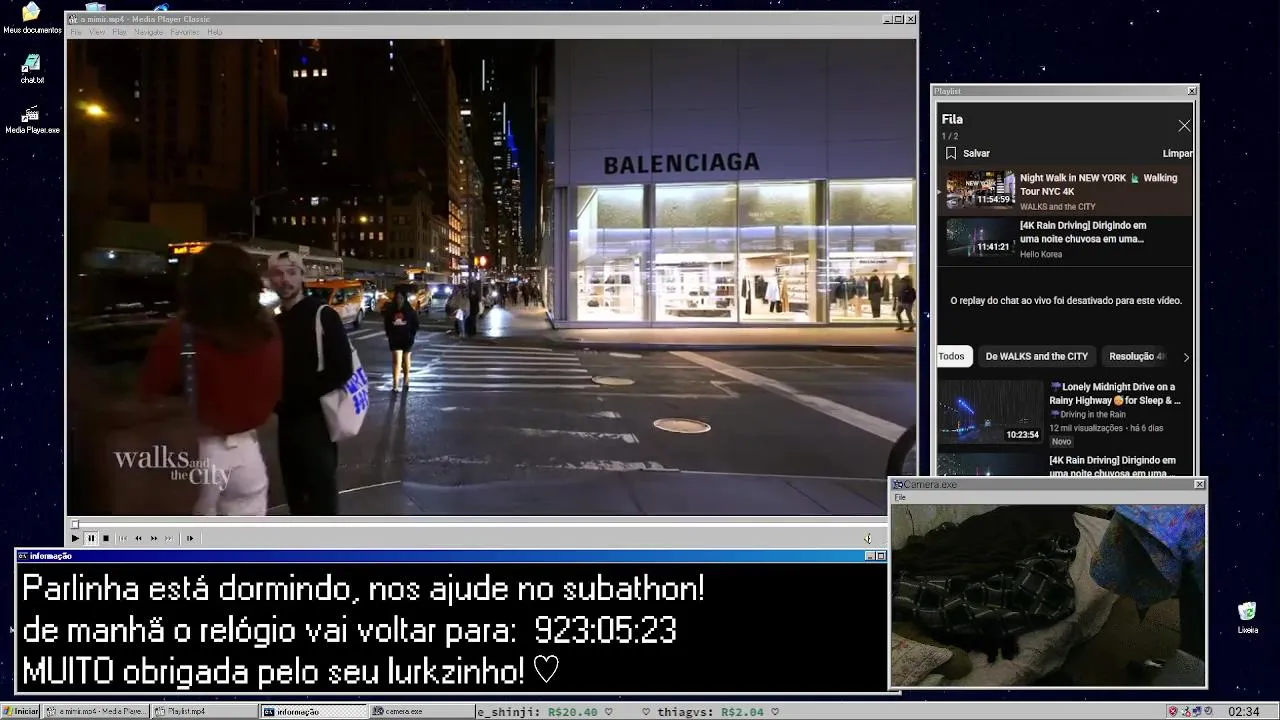
Task: Open Lonely Midnight Drive thumbnail 10:23:54
Action: pyautogui.click(x=990, y=411)
